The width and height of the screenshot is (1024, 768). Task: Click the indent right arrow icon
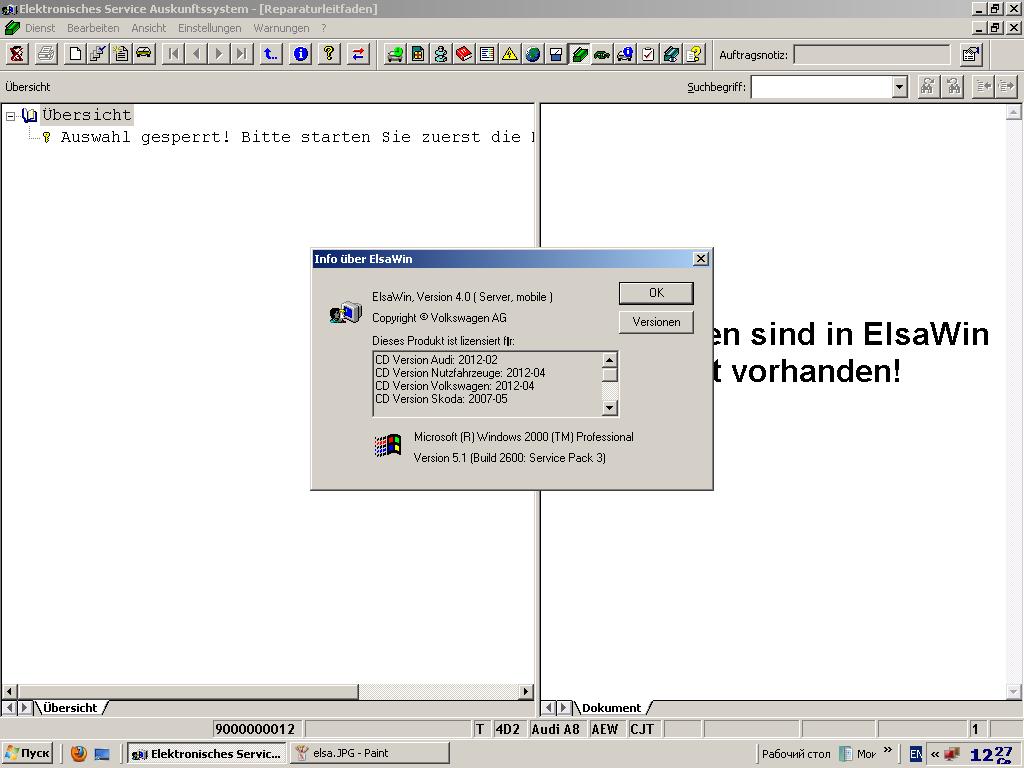coord(1006,86)
